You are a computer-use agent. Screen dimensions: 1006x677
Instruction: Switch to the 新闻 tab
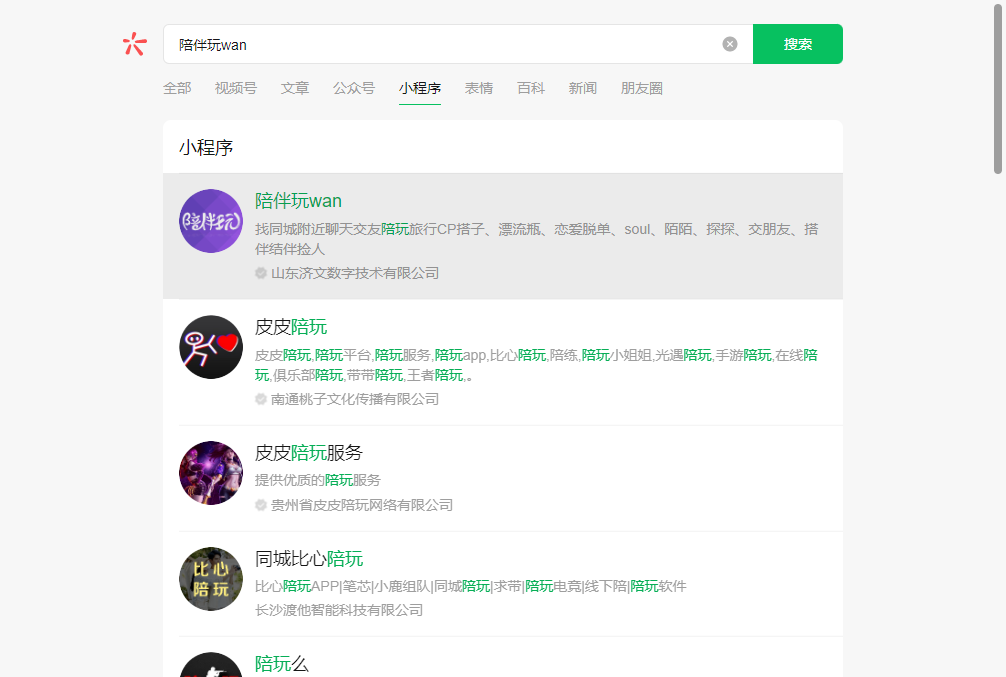coord(583,88)
